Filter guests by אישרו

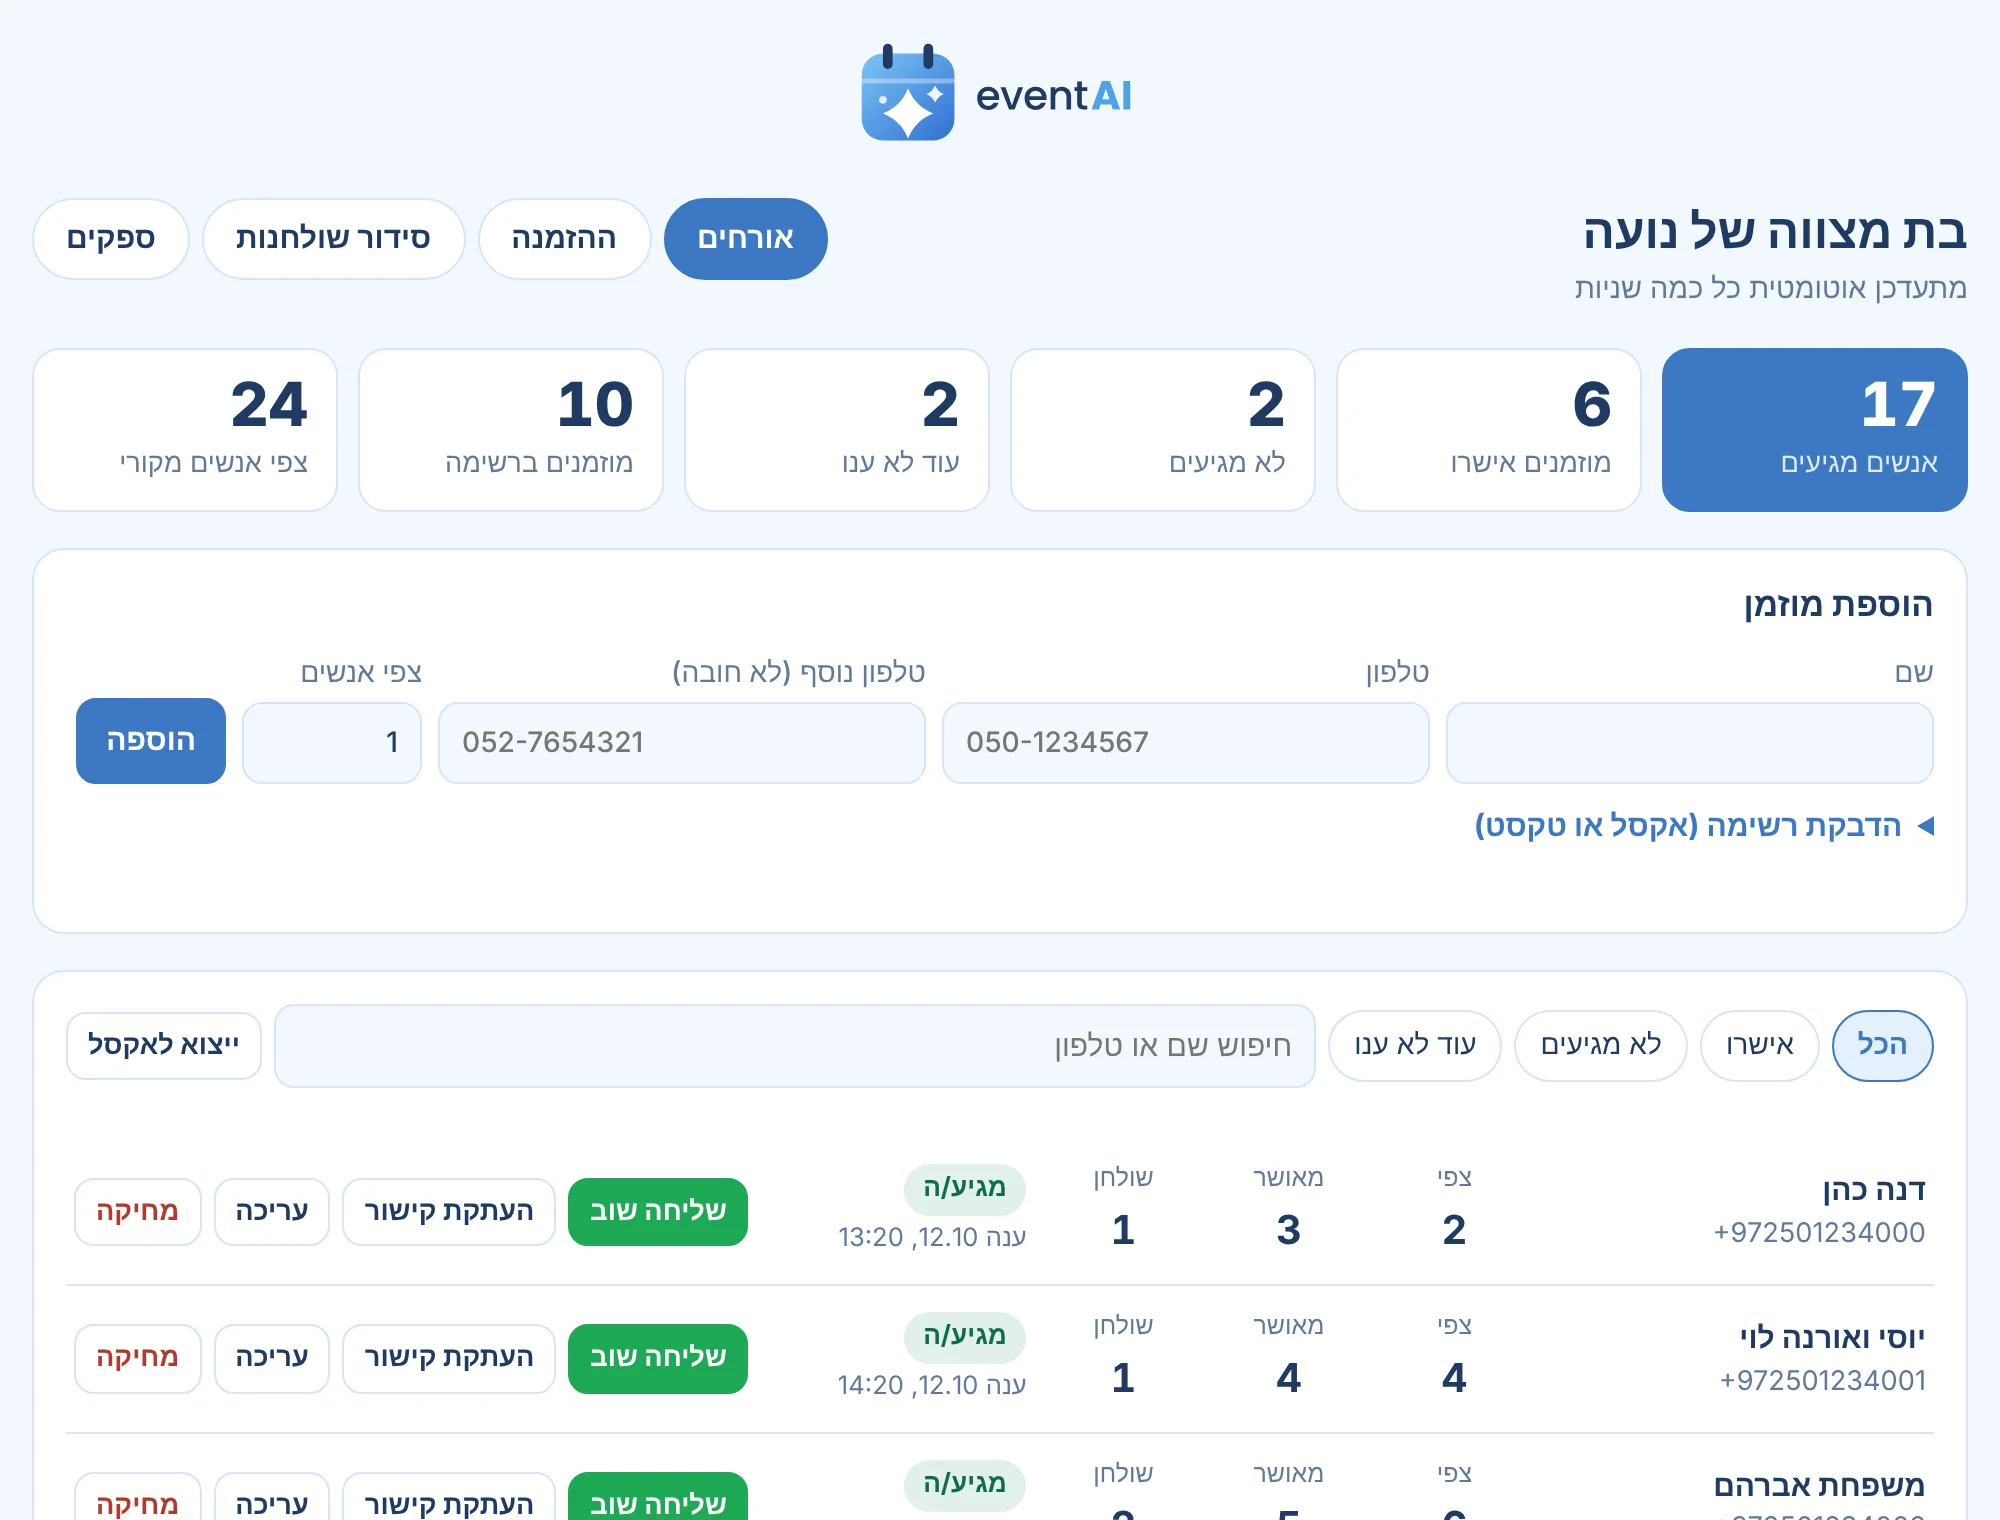click(1759, 1046)
